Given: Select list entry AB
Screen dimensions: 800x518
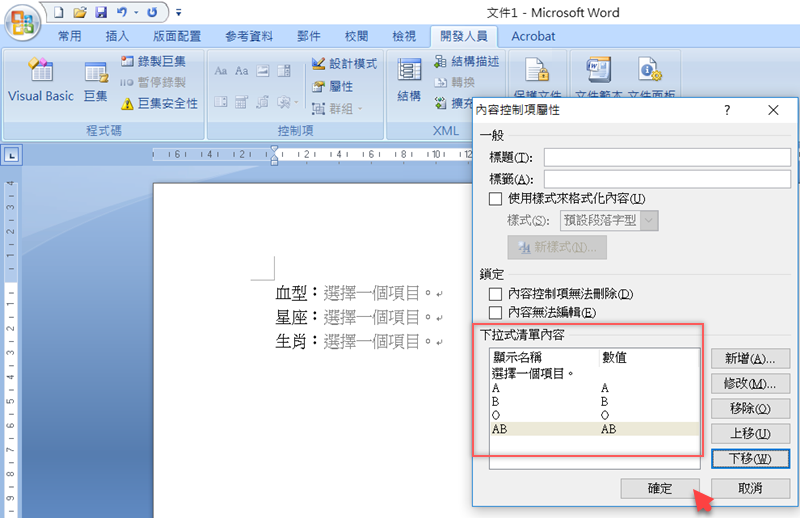Looking at the screenshot, I should pyautogui.click(x=595, y=429).
